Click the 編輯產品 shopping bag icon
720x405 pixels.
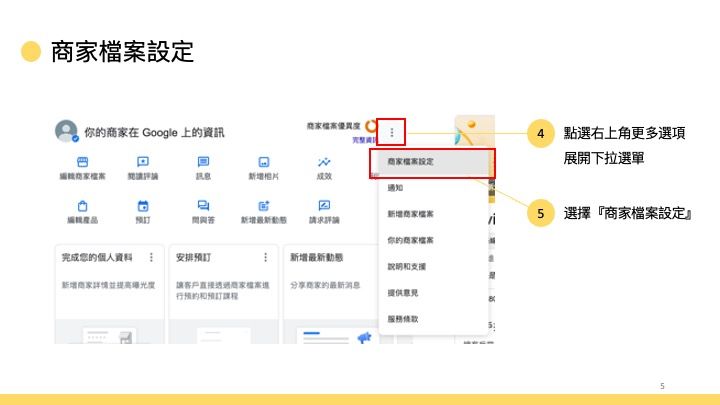pos(83,206)
